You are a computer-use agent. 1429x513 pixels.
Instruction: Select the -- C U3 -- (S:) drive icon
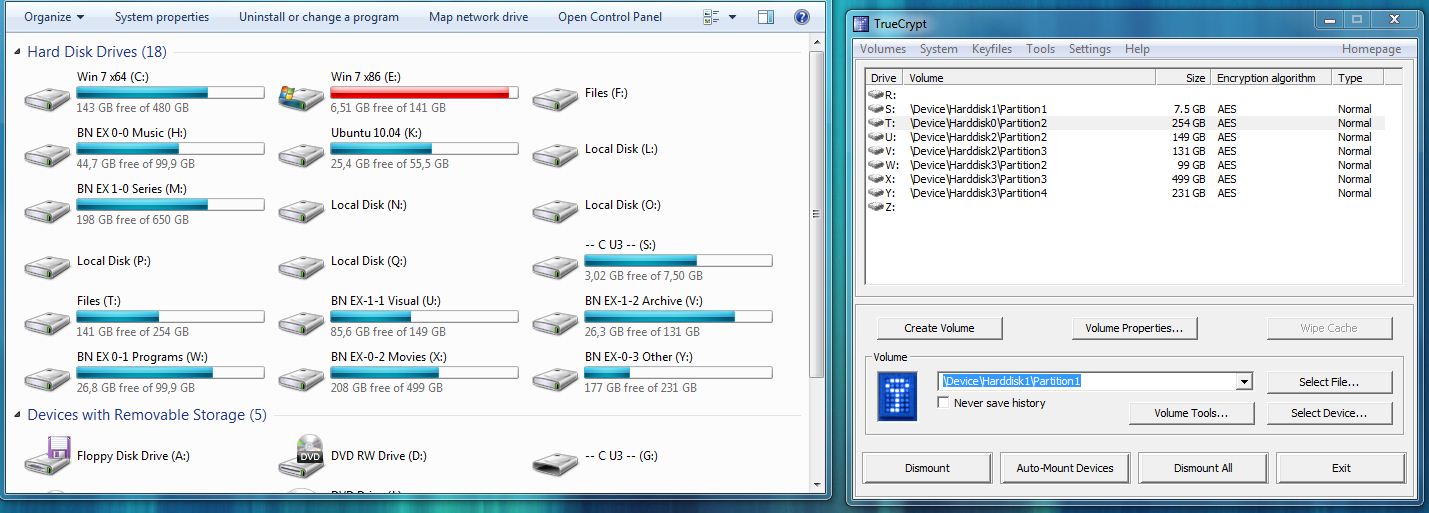pyautogui.click(x=554, y=266)
